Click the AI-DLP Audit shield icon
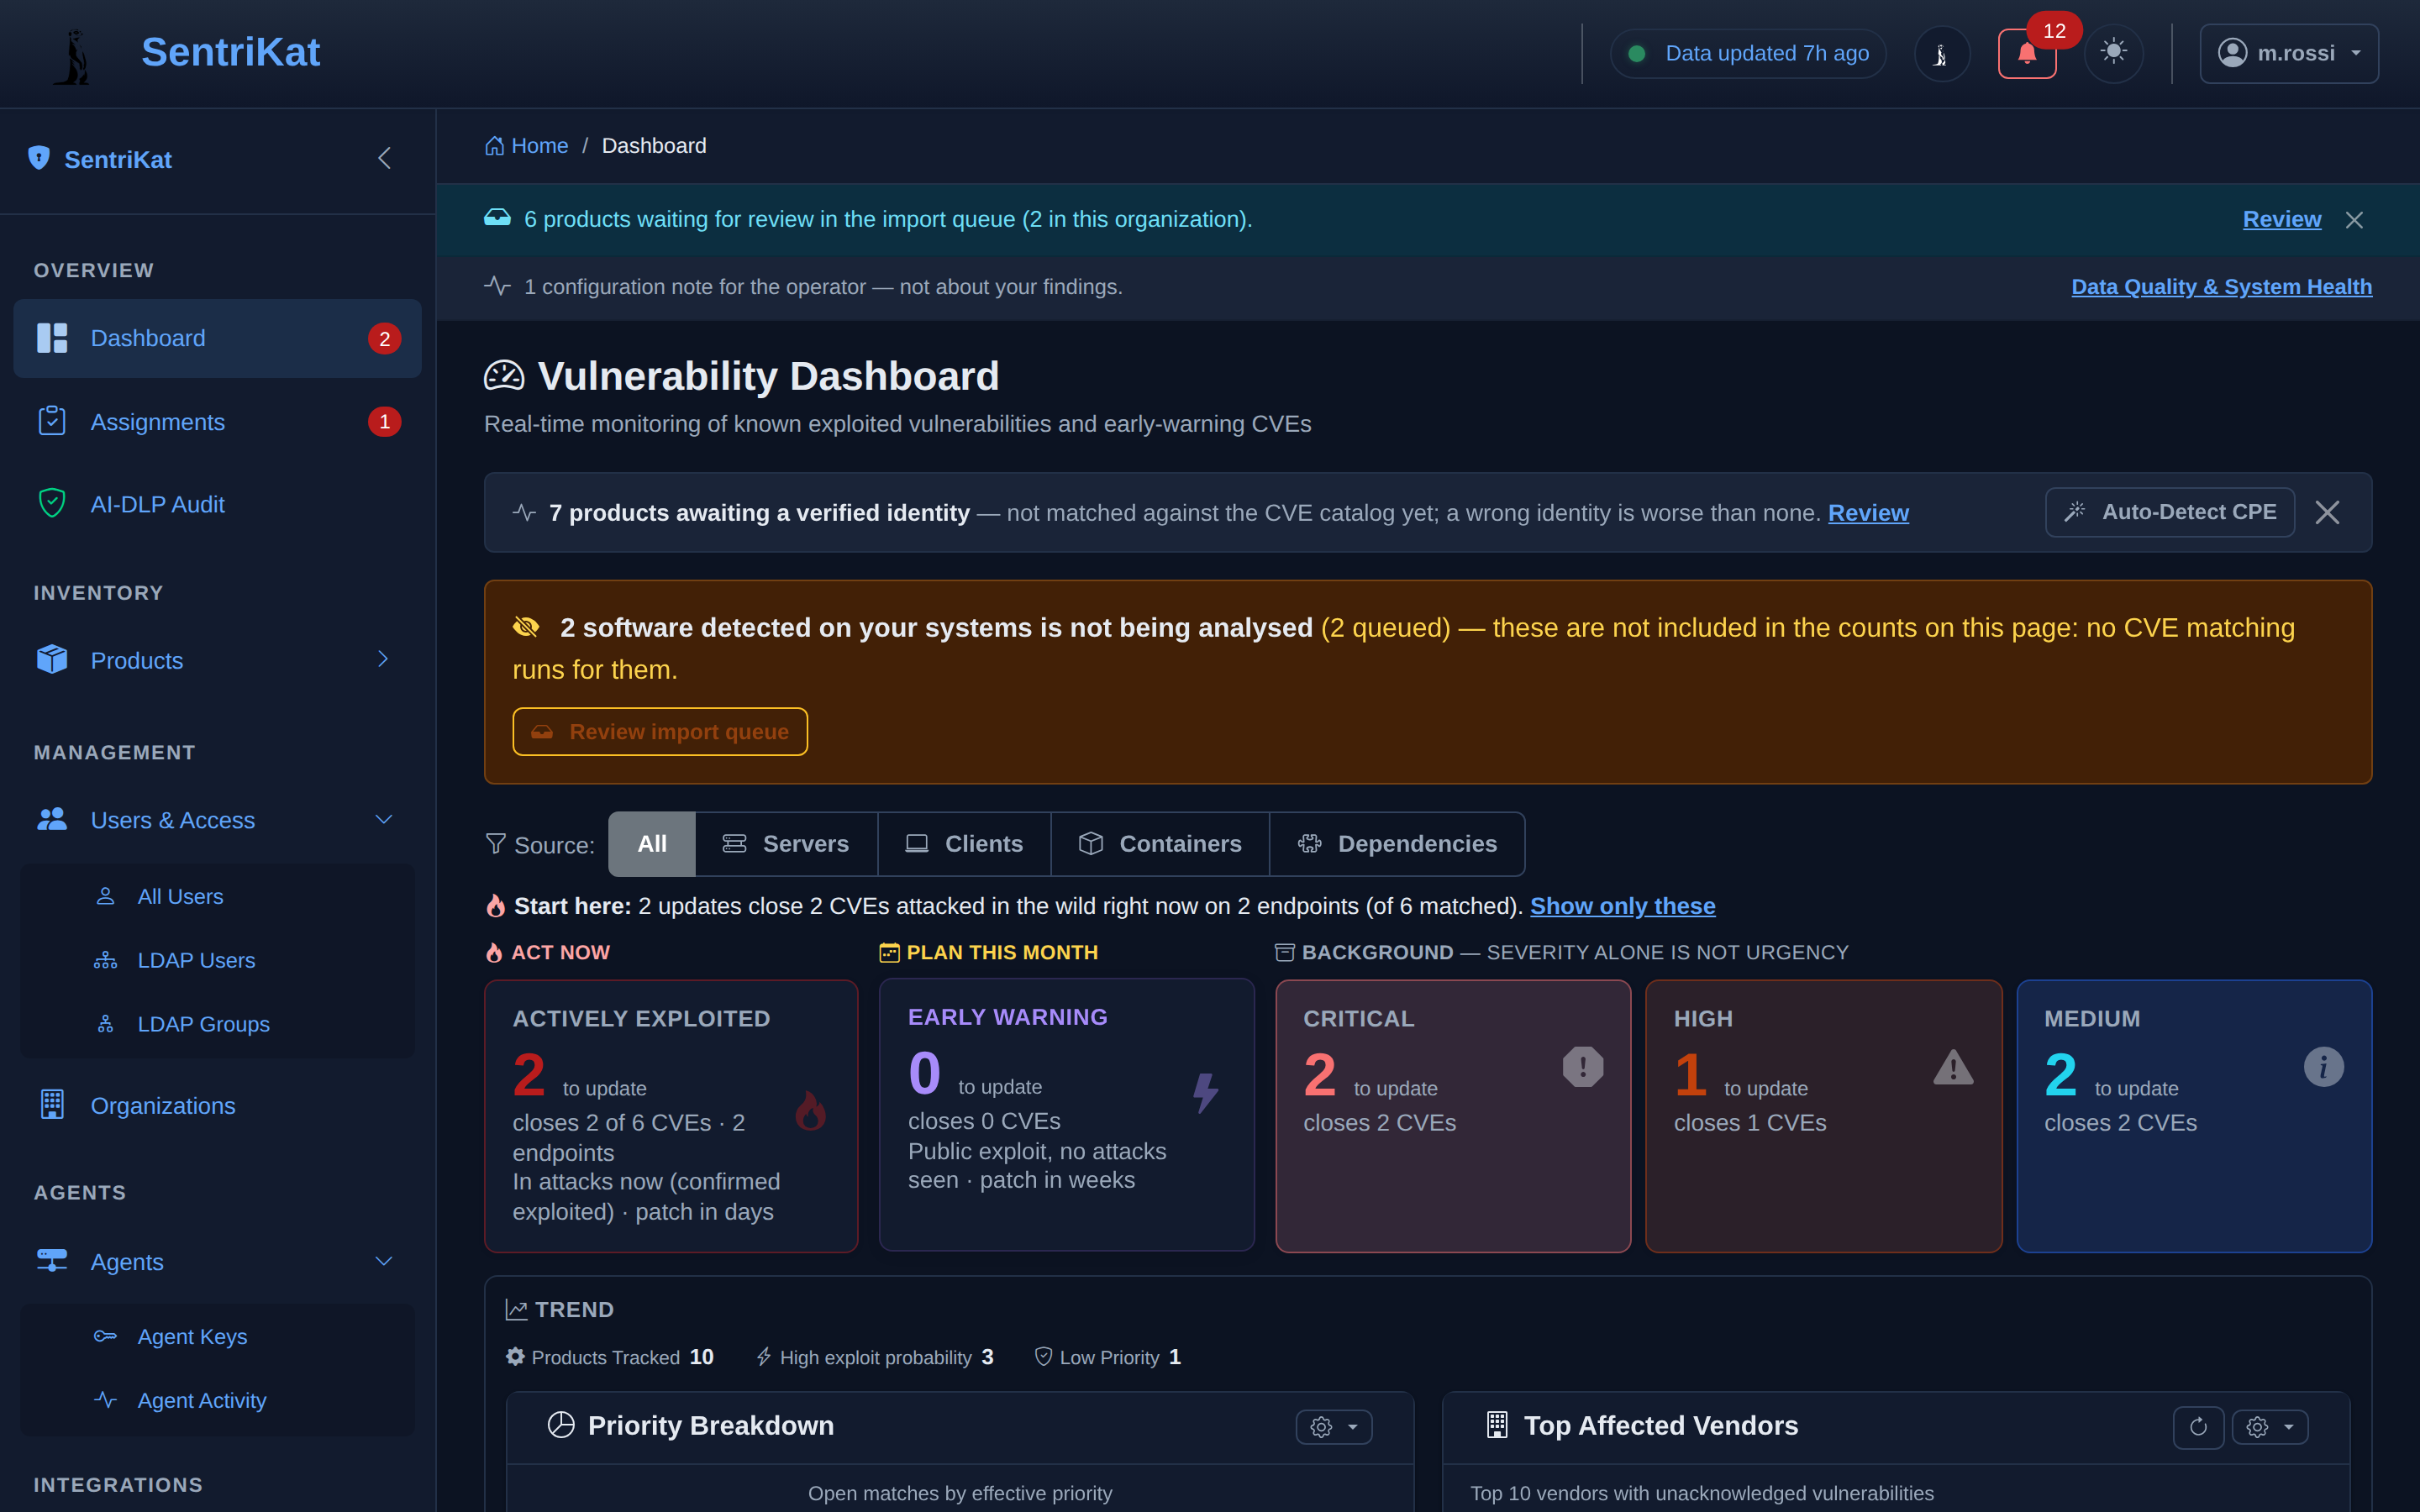The width and height of the screenshot is (2420, 1512). pos(52,503)
